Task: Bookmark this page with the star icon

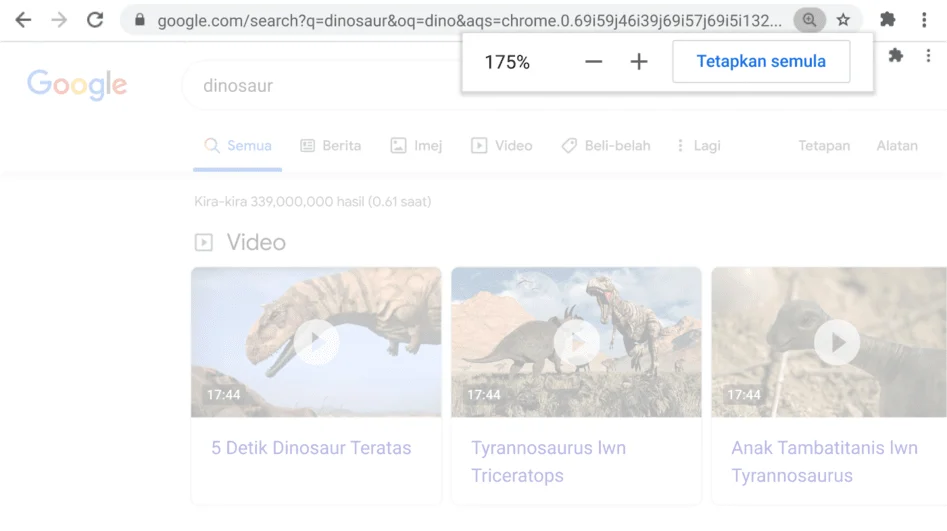Action: [x=843, y=20]
